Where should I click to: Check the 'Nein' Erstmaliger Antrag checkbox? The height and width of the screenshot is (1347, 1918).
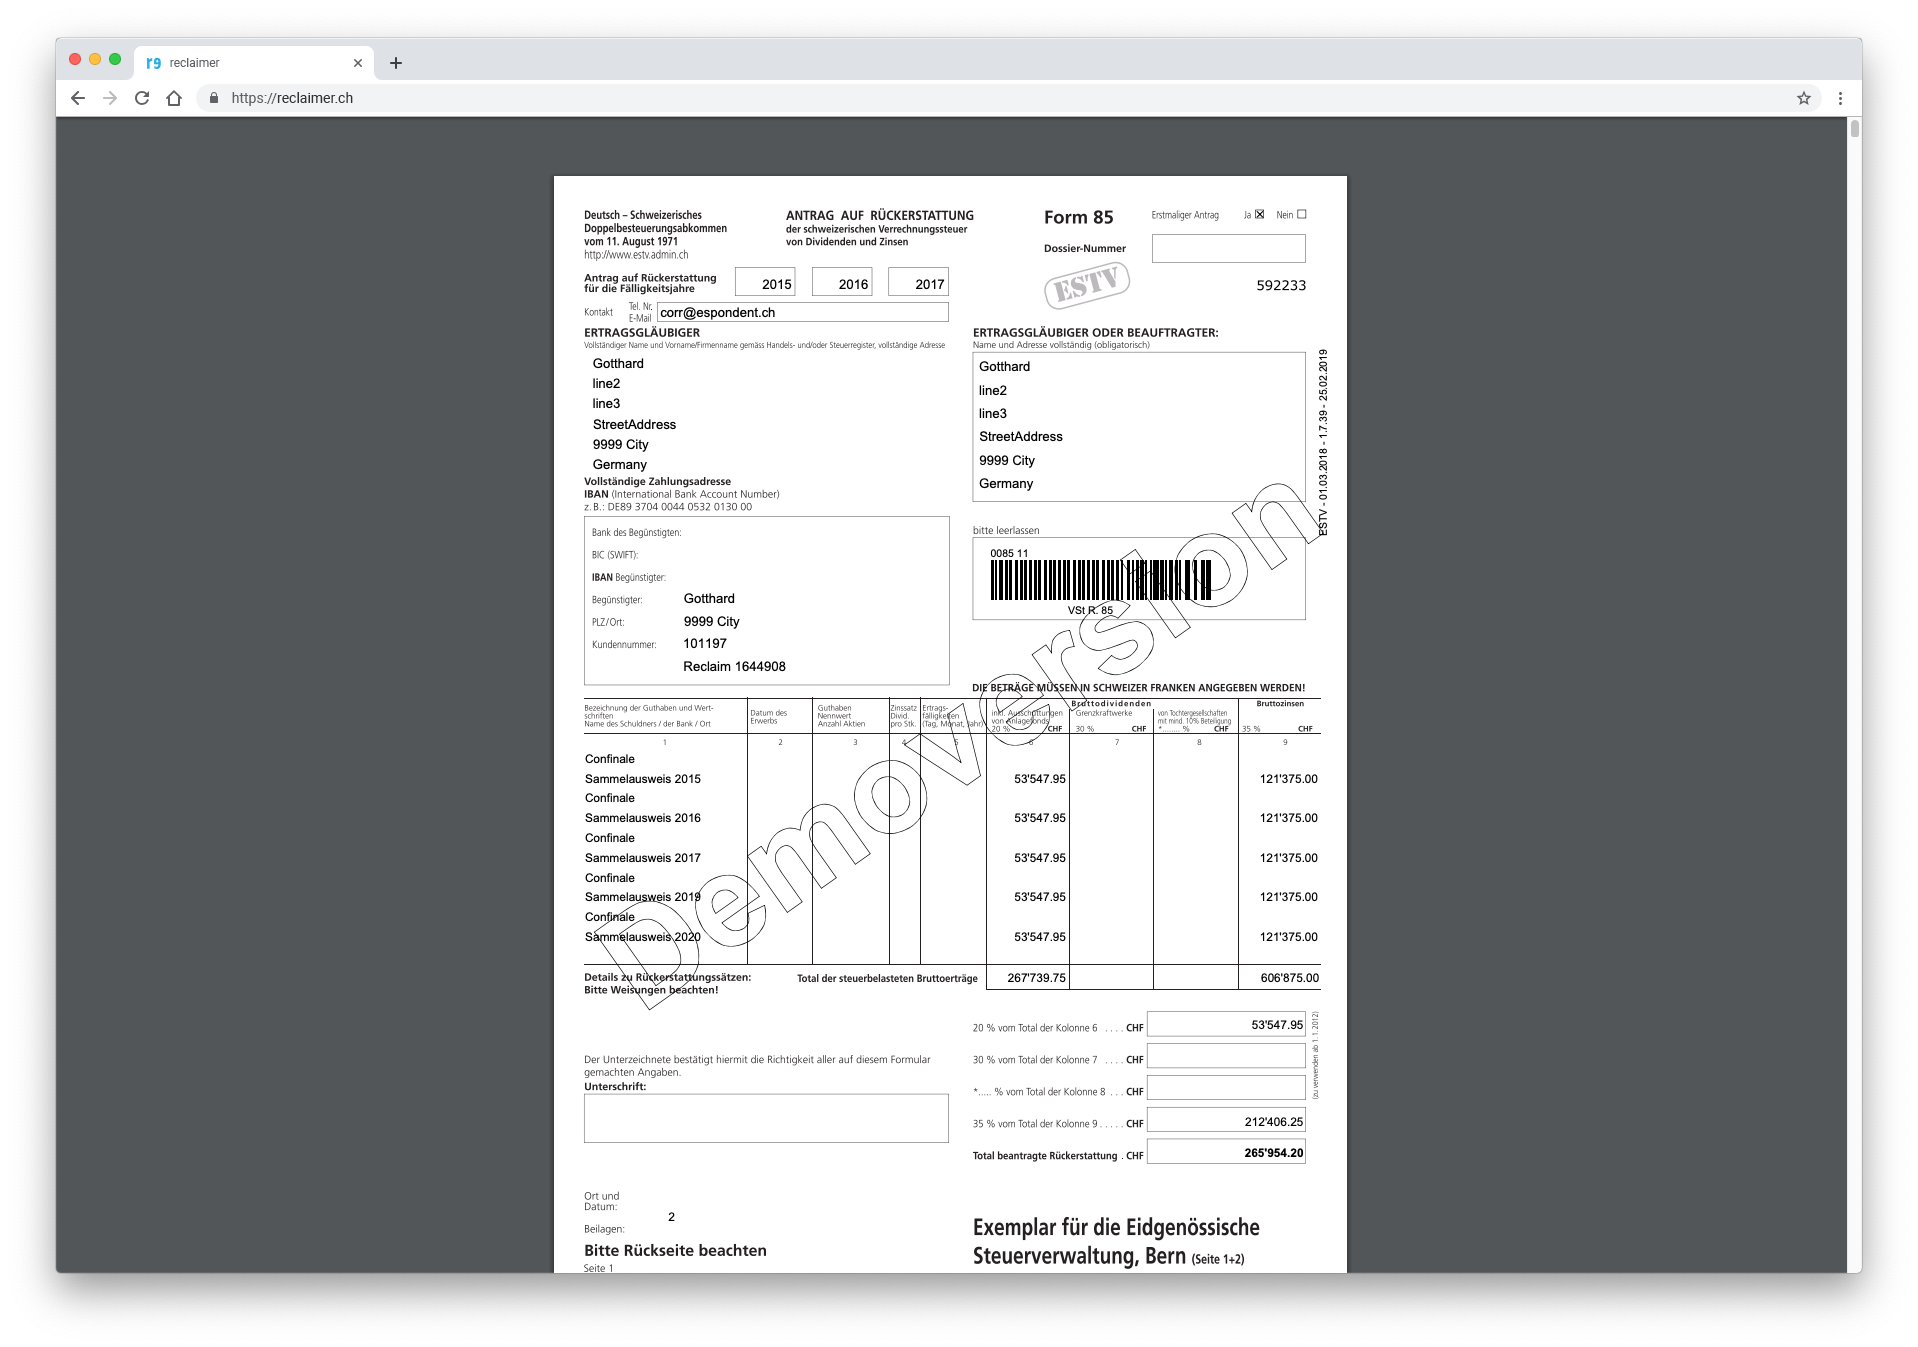1301,214
